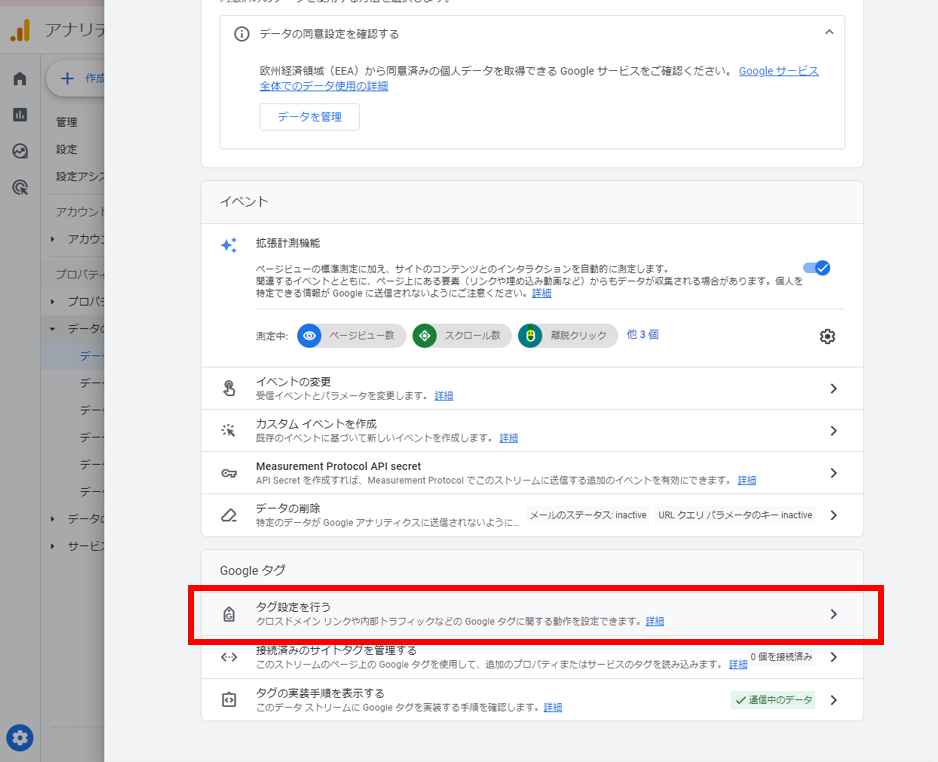Open 詳細 link under イベントの変更
Viewport: 938px width, 762px height.
(x=443, y=395)
